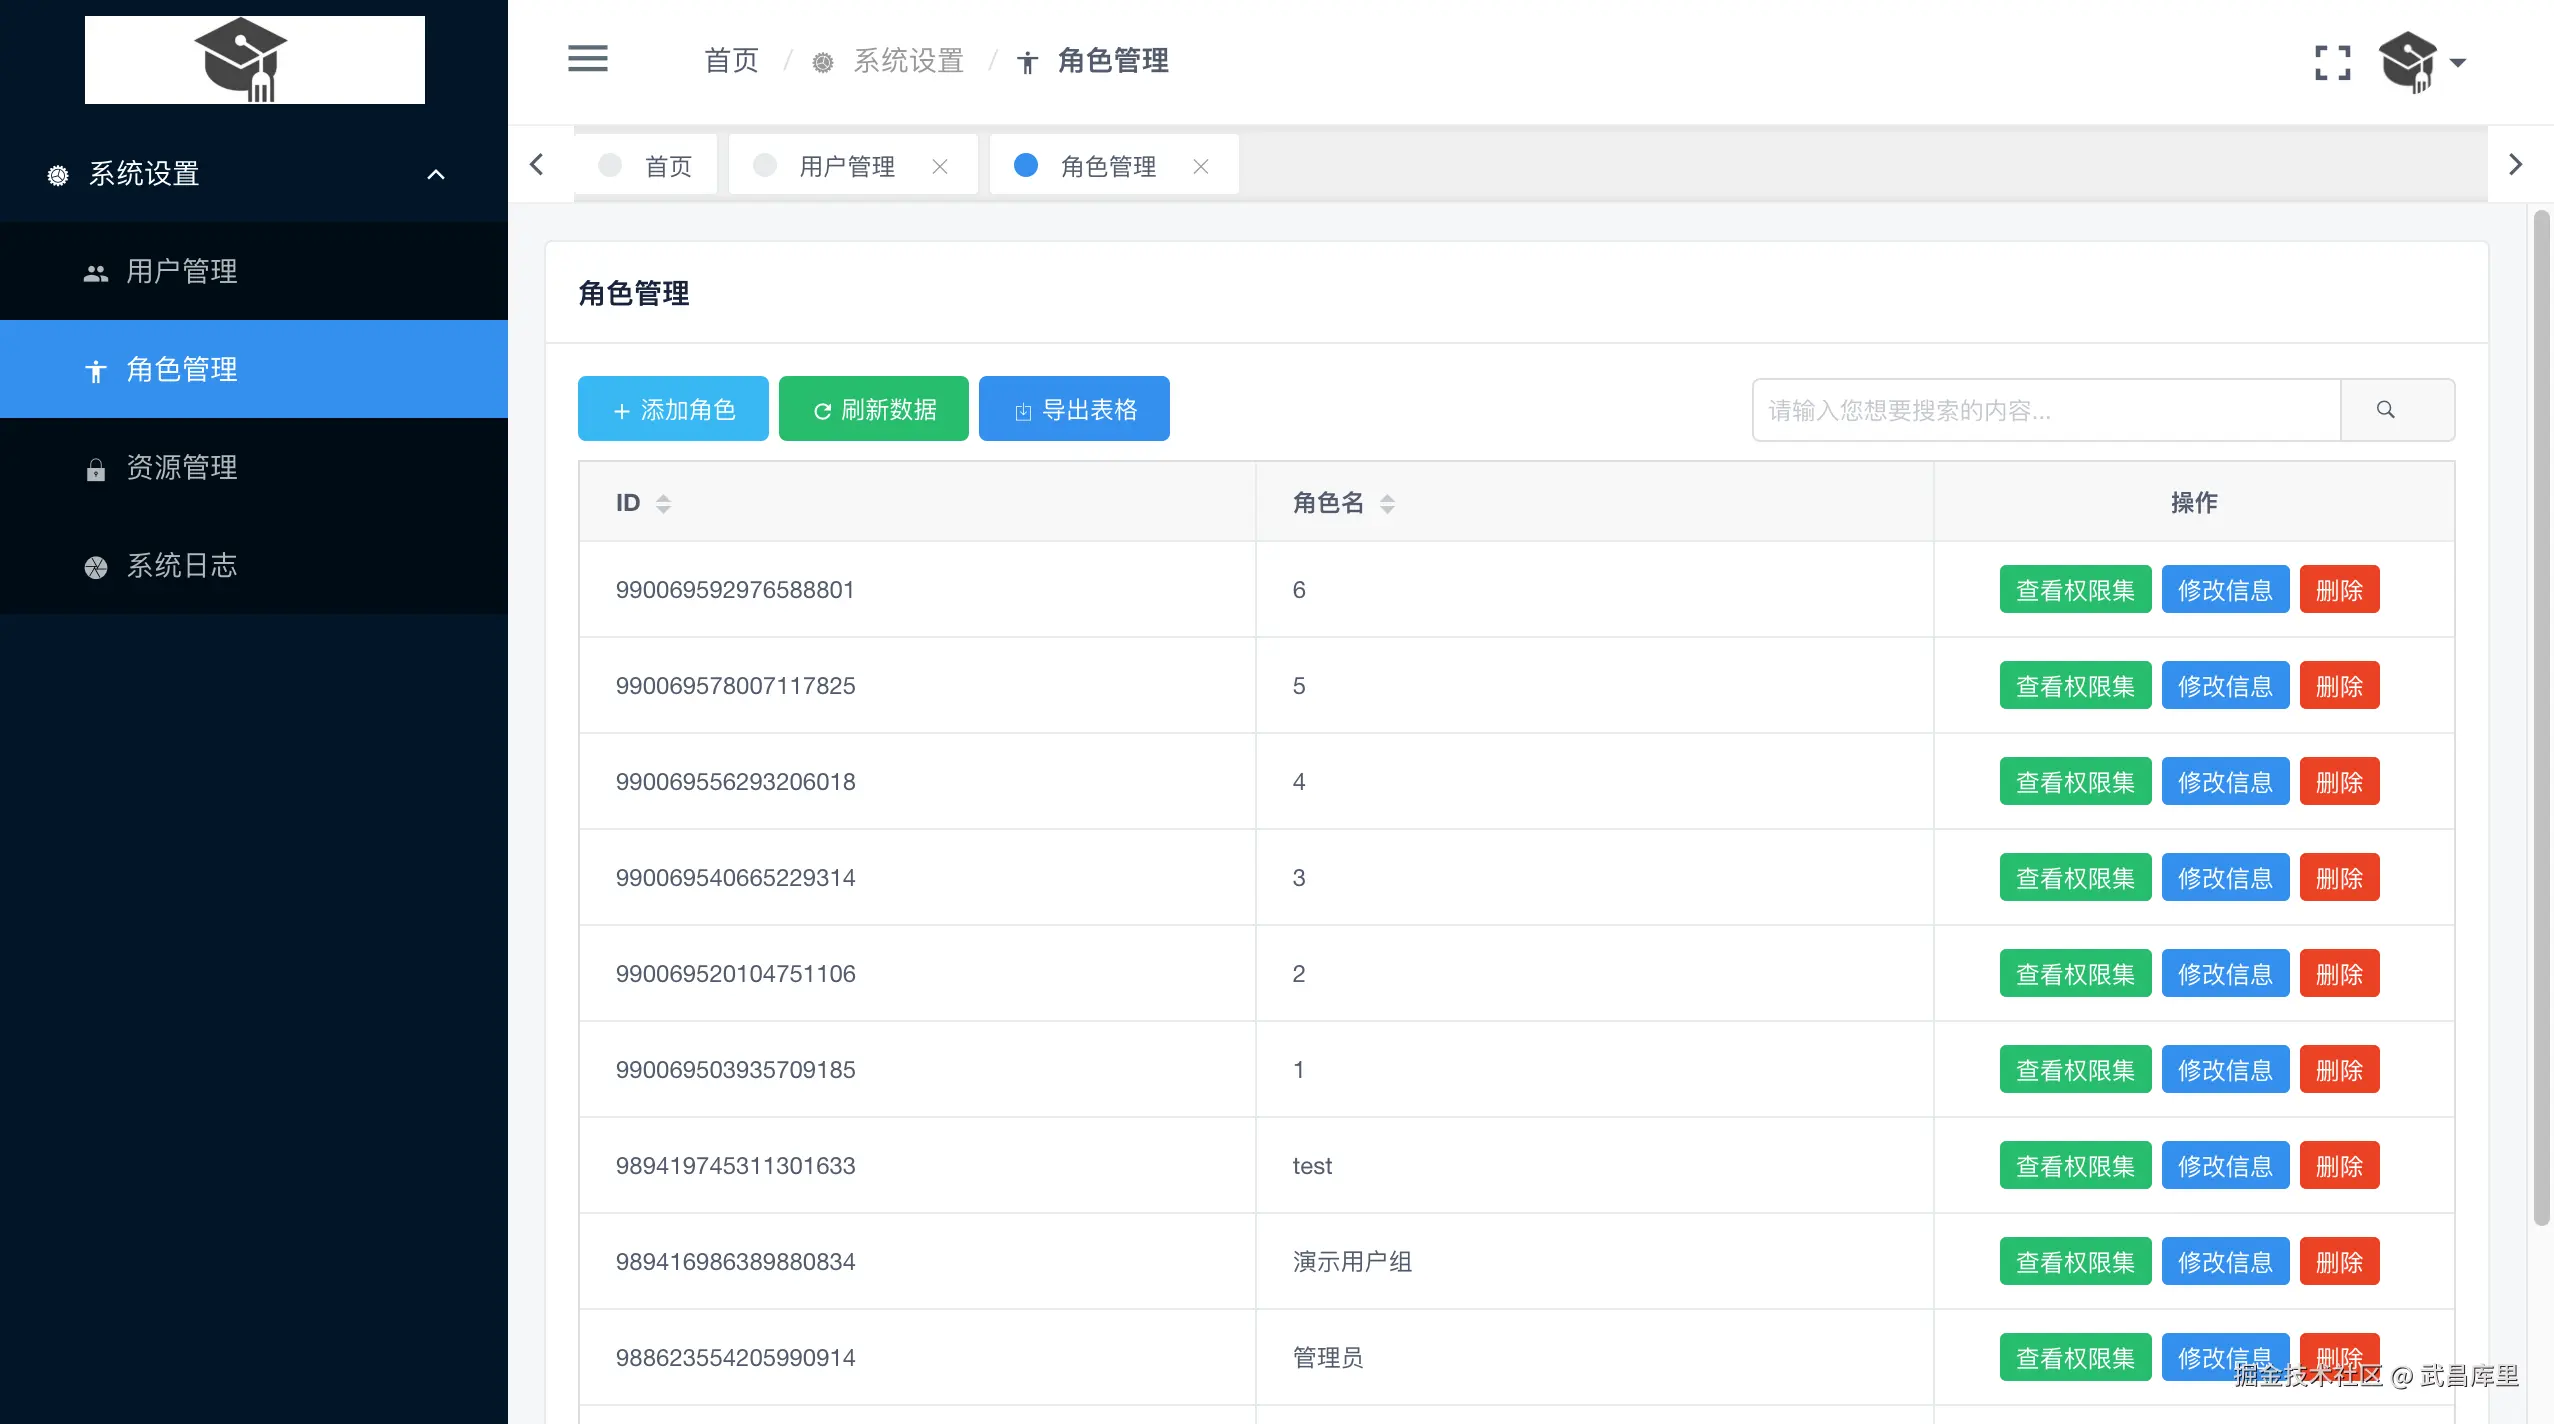The height and width of the screenshot is (1424, 2554).
Task: Open 资源管理 via its lock icon
Action: pyautogui.click(x=95, y=469)
